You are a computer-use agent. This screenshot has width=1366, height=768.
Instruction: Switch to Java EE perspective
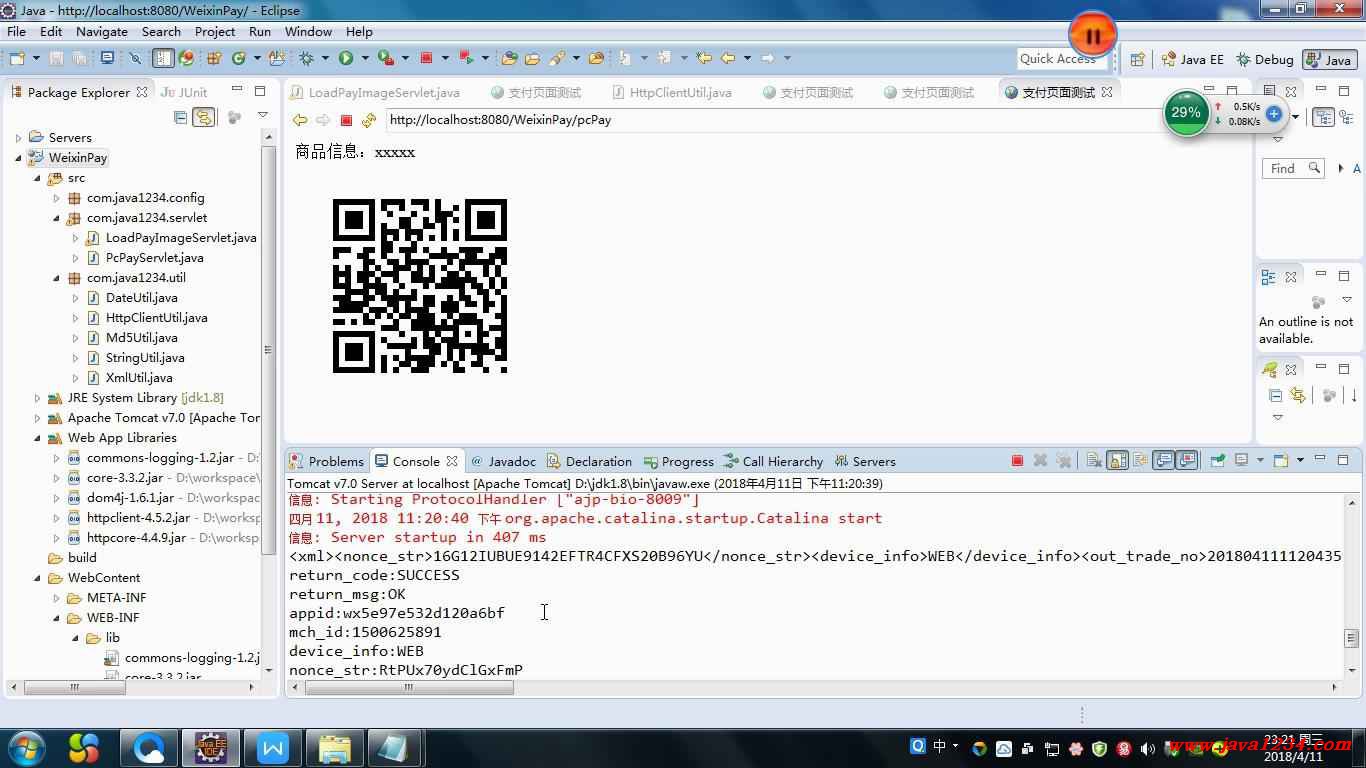click(1192, 59)
